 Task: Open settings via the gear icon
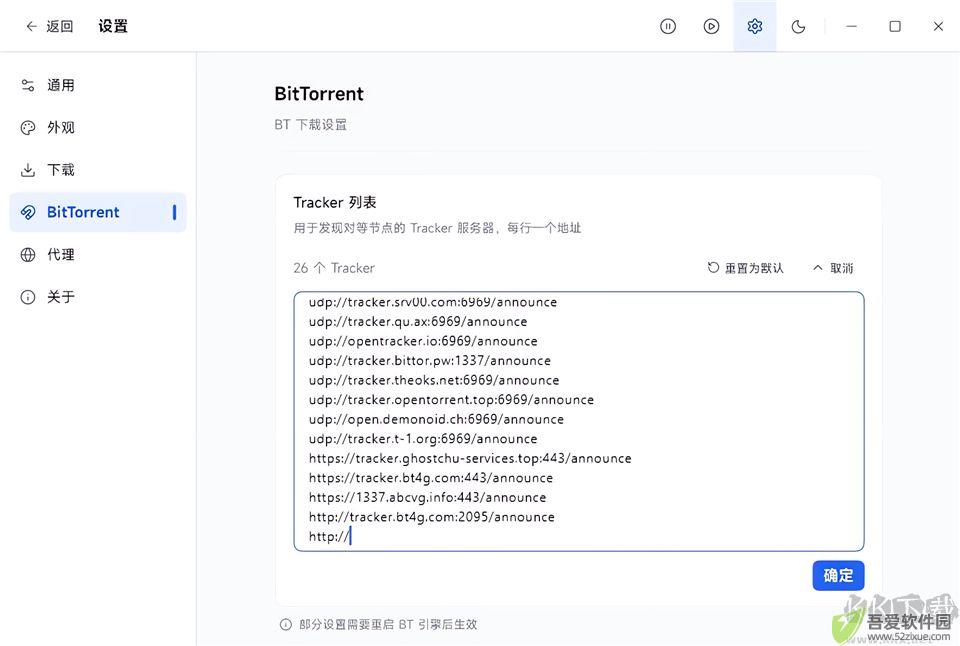click(x=755, y=26)
